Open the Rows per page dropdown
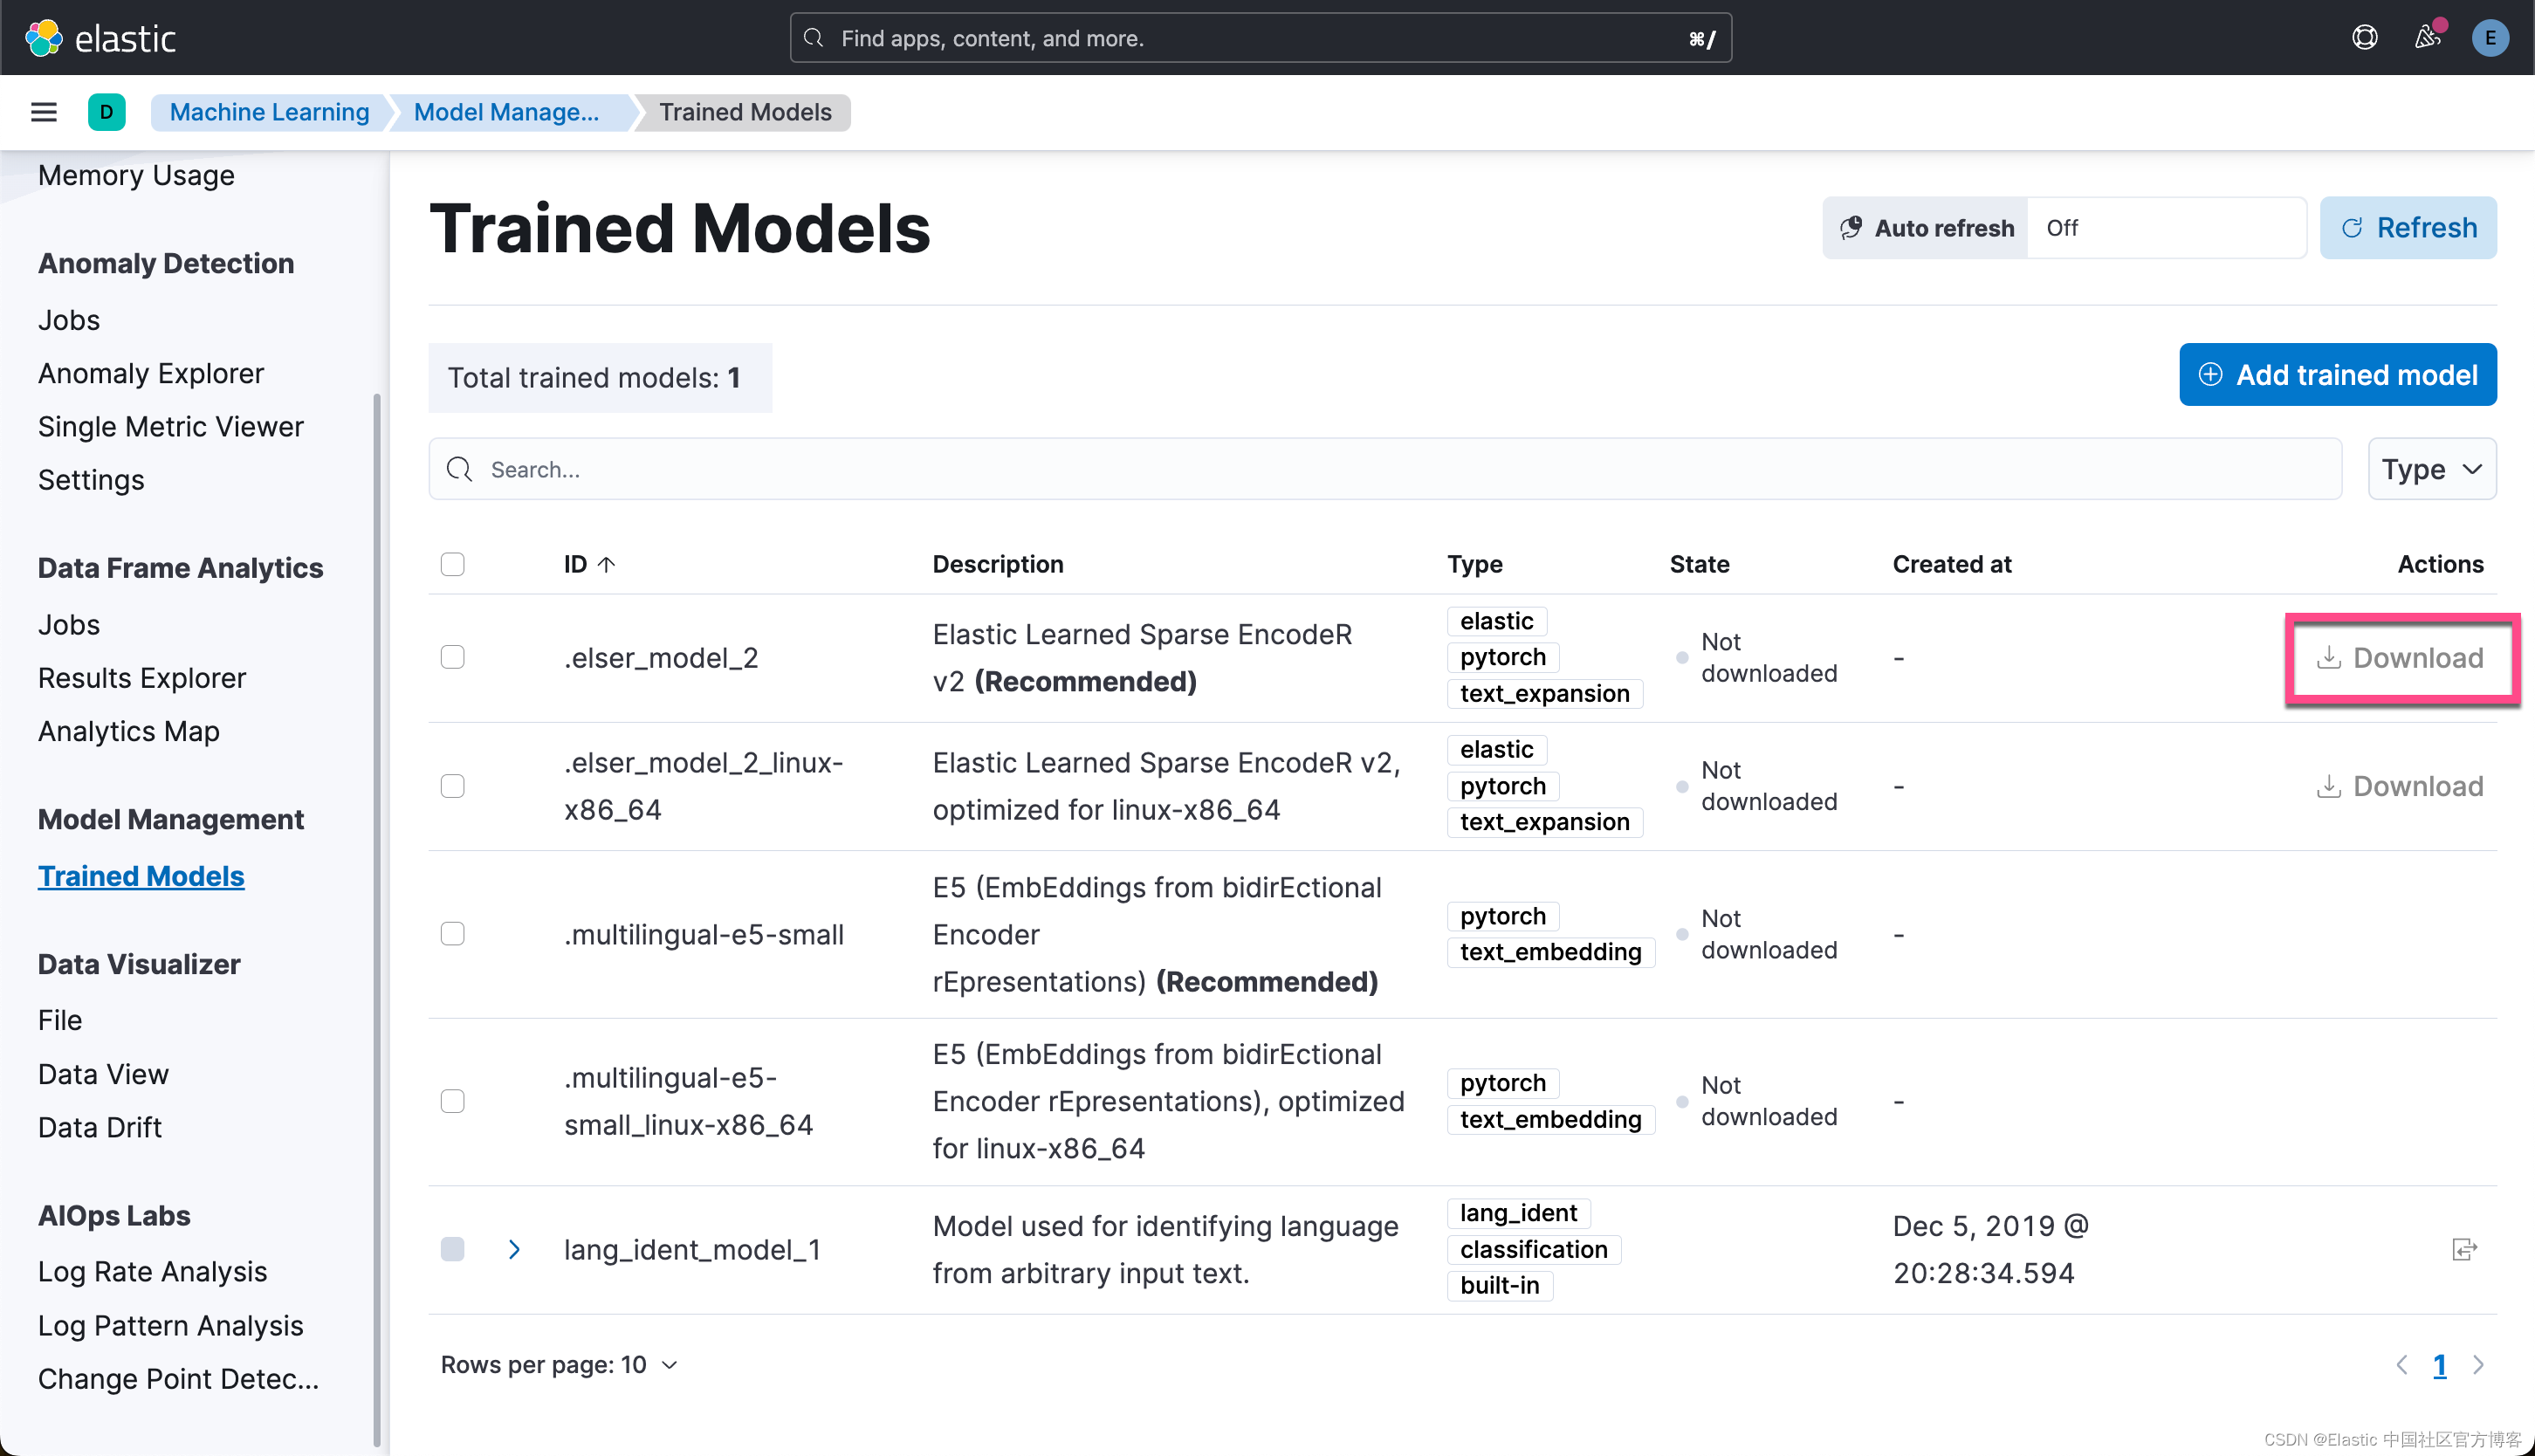The image size is (2535, 1456). coord(557,1364)
